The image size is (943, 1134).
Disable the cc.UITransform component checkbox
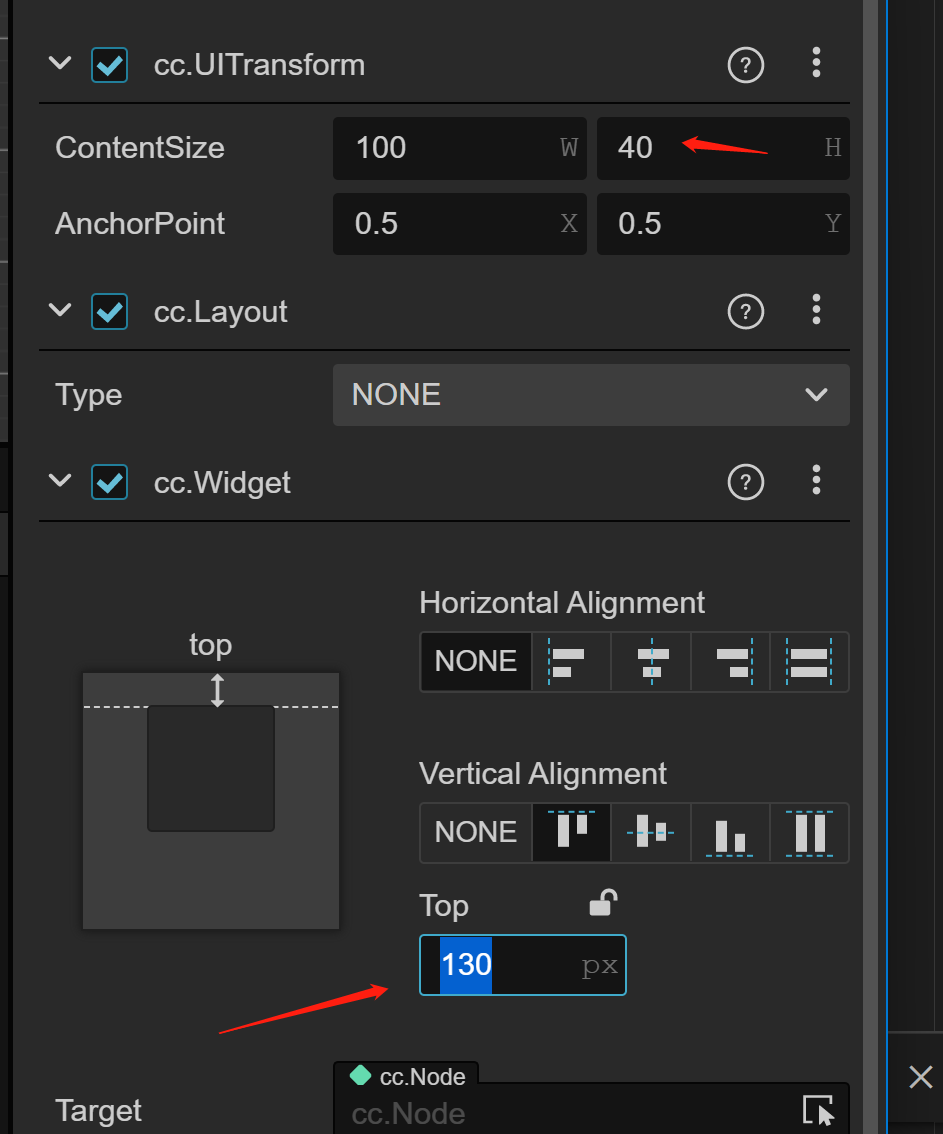(109, 66)
